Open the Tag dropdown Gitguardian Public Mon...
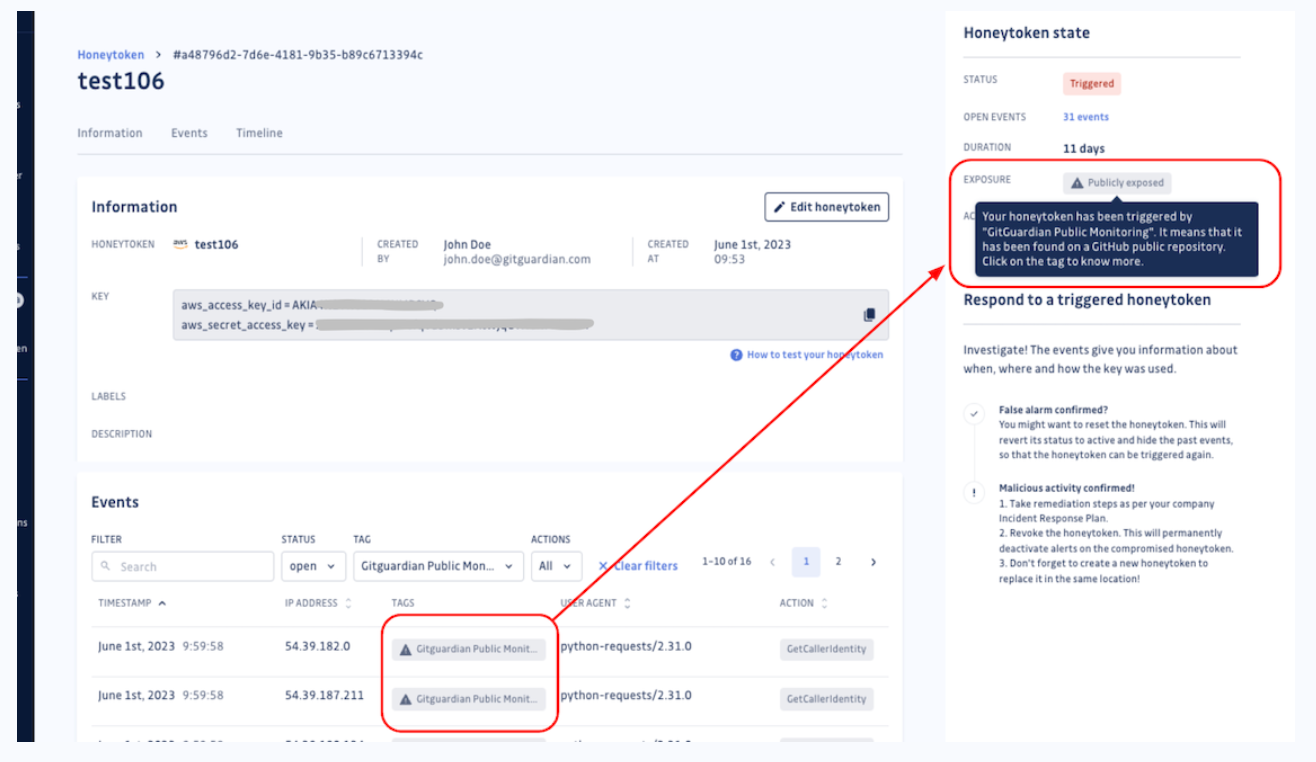 click(438, 566)
